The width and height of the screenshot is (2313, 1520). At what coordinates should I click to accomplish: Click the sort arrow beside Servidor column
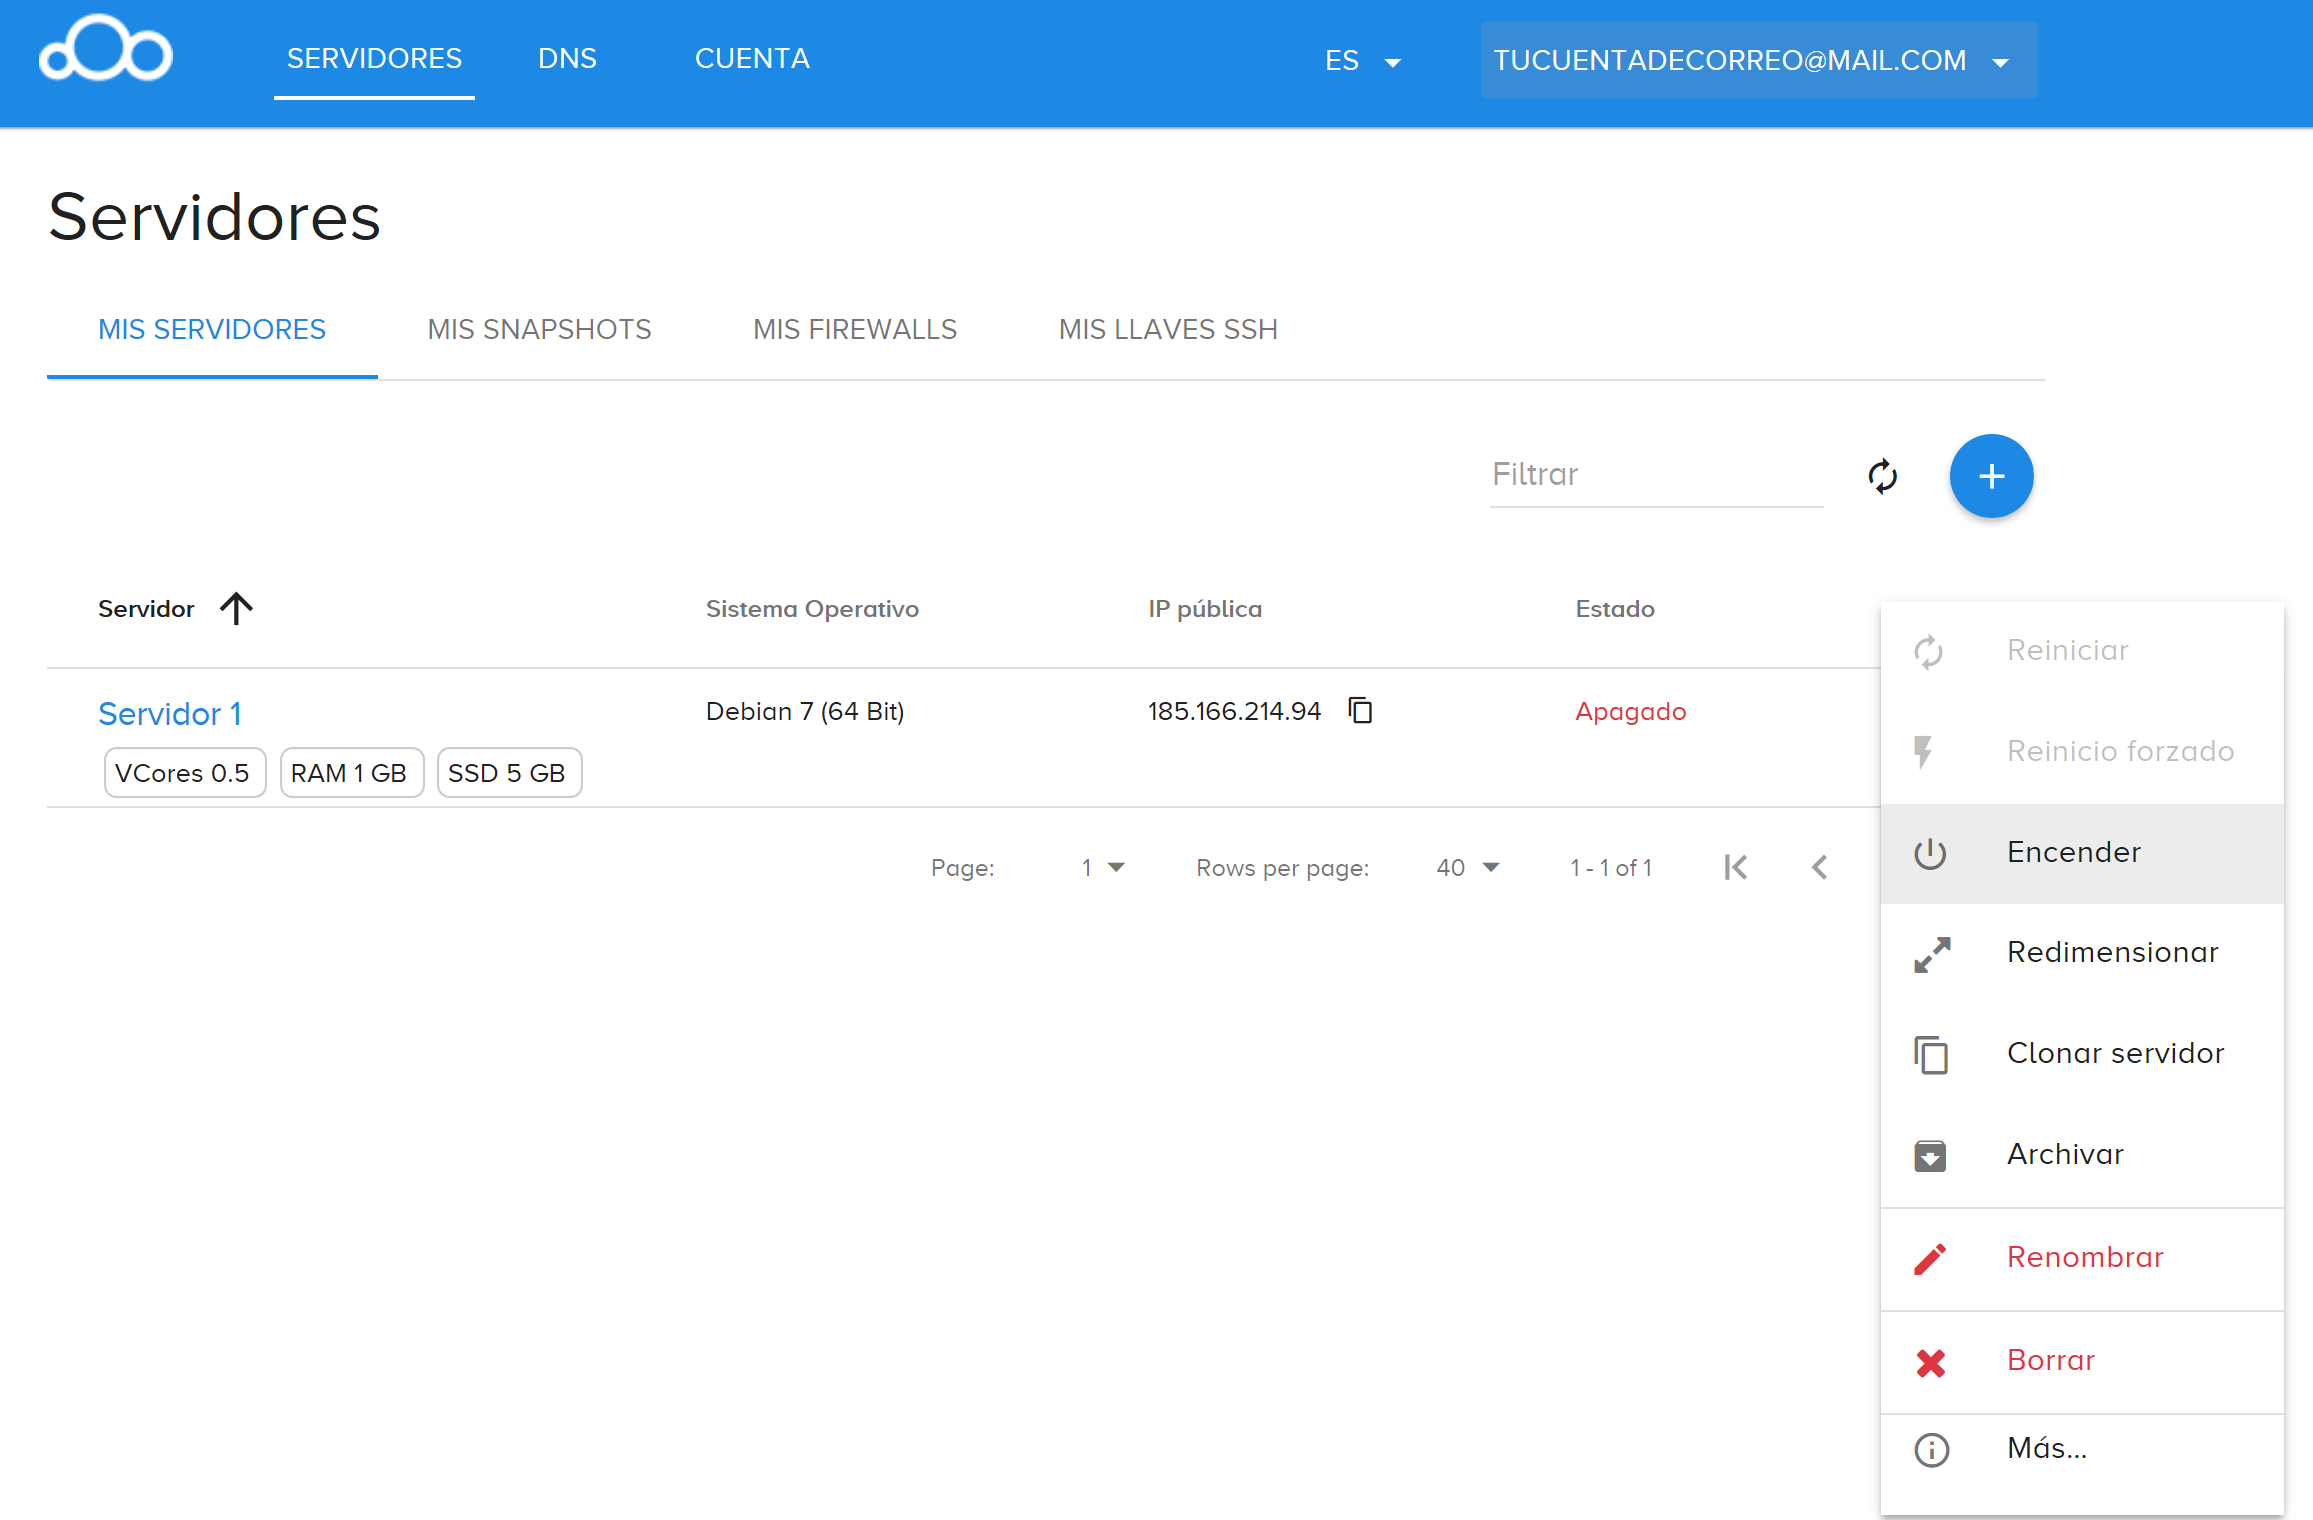click(x=236, y=608)
